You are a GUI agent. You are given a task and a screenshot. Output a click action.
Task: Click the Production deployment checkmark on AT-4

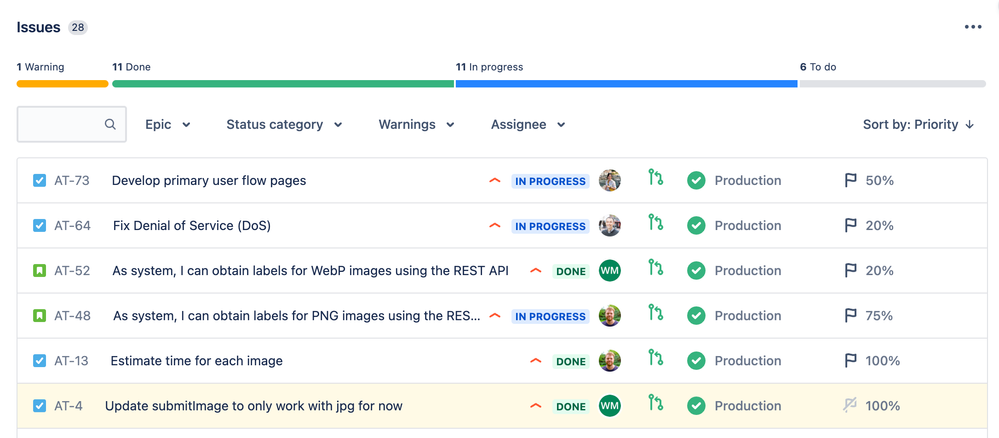point(696,406)
